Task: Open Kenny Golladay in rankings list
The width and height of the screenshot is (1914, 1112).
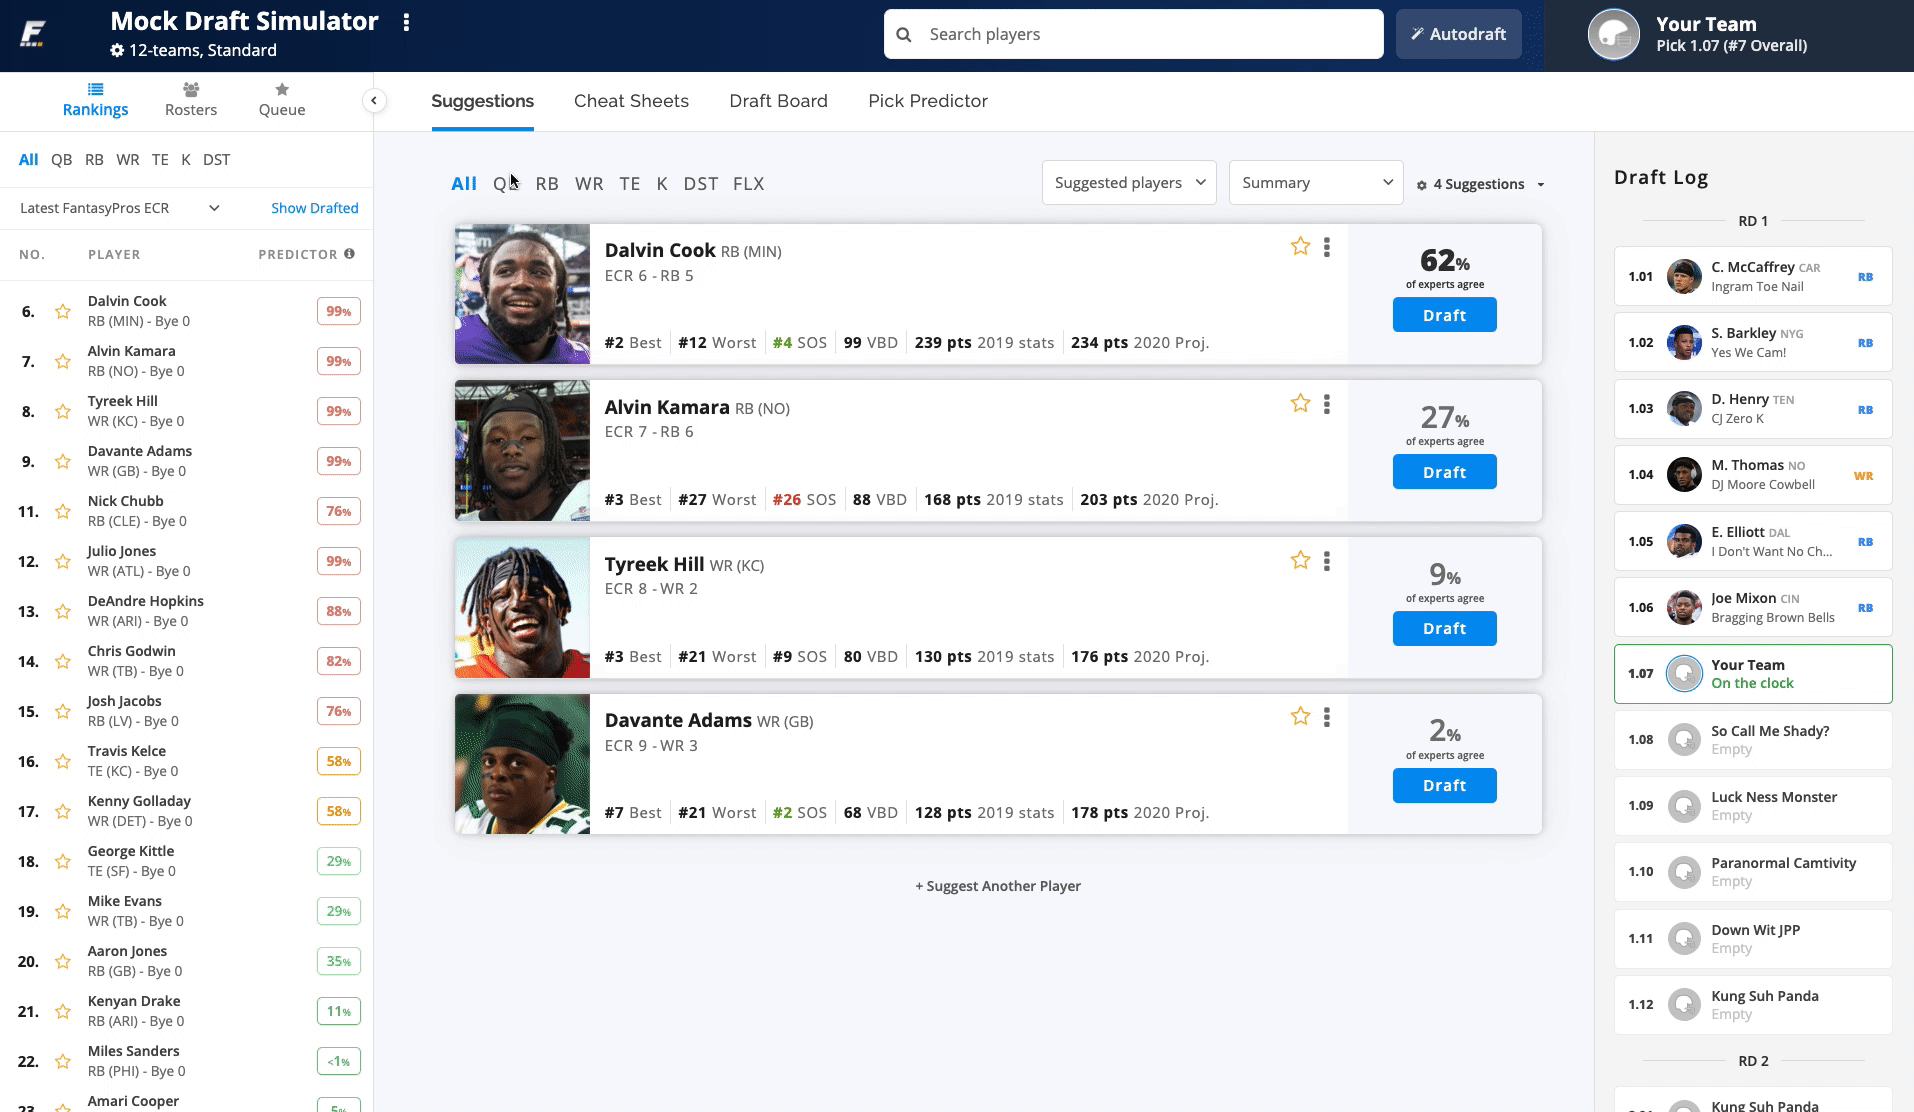Action: tap(139, 801)
